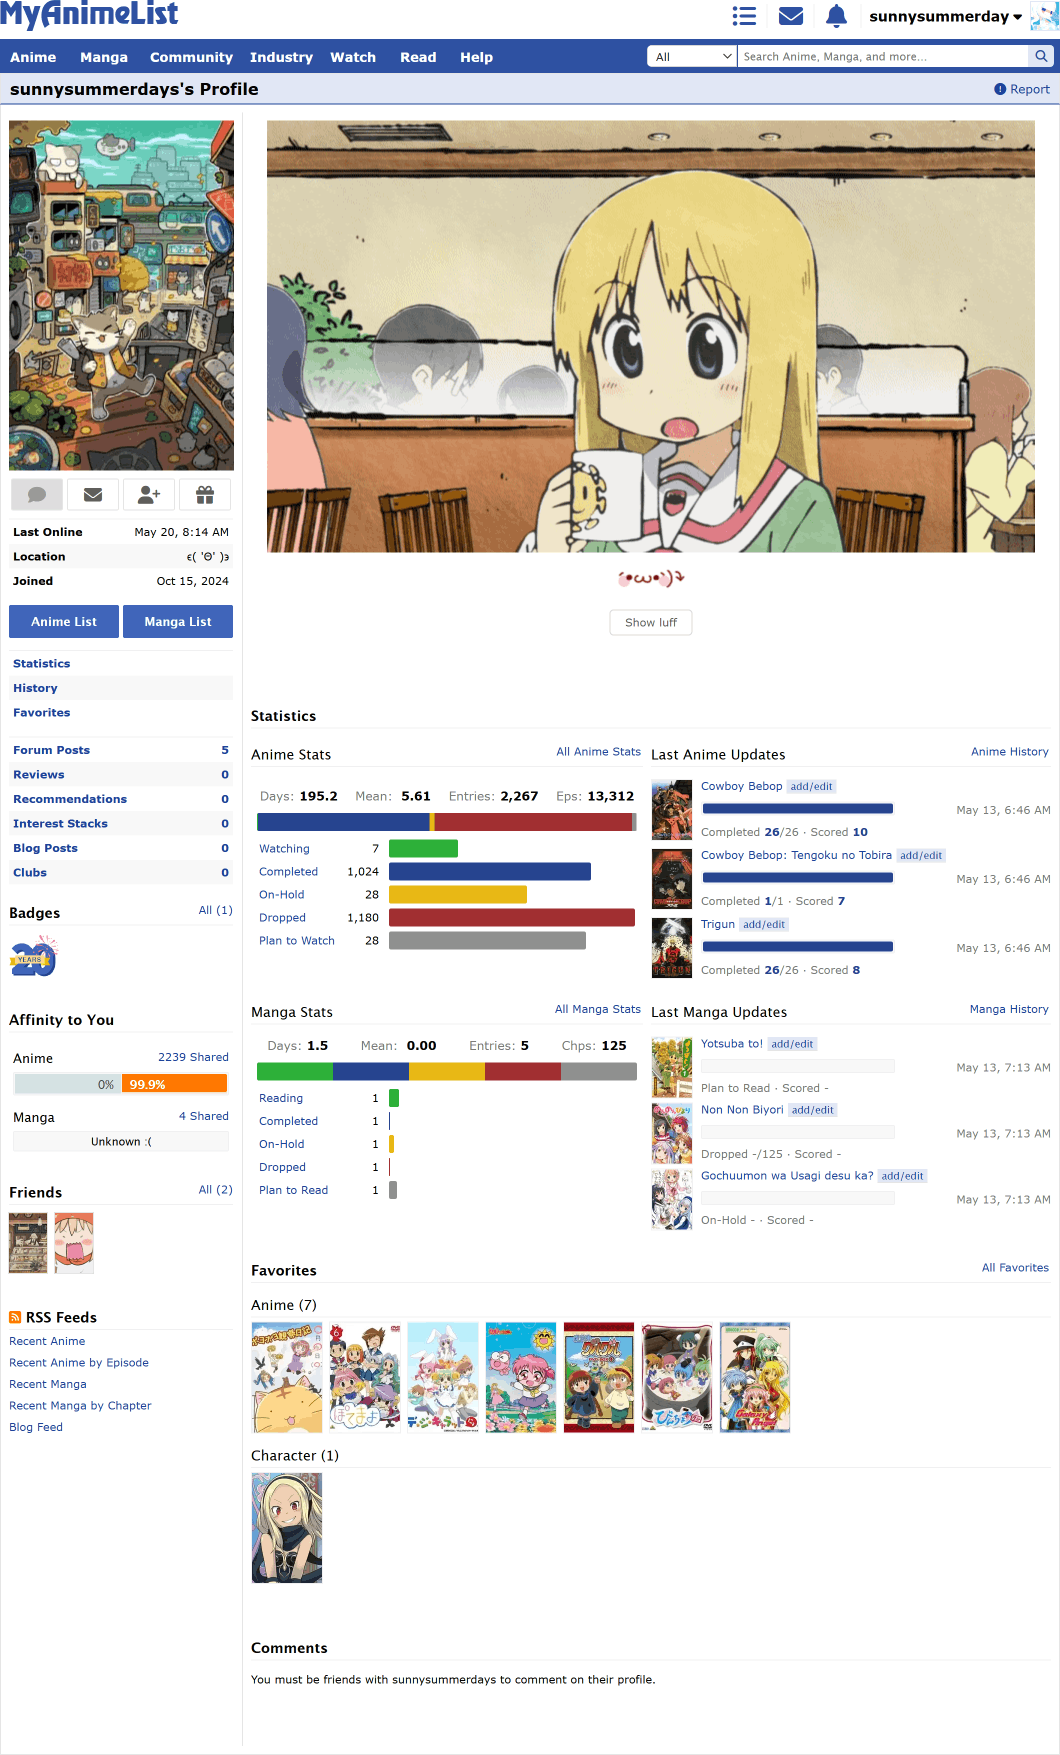Open the All search category dropdown
1060x1755 pixels.
[692, 56]
